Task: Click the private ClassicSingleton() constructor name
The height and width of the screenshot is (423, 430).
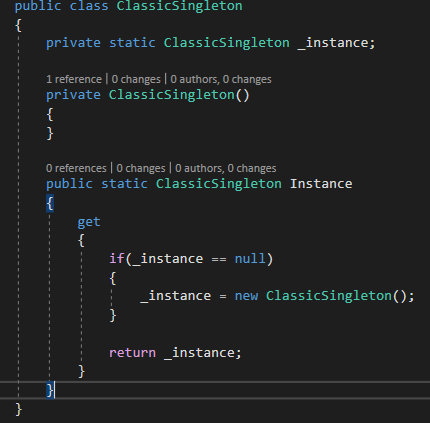Action: click(x=172, y=95)
